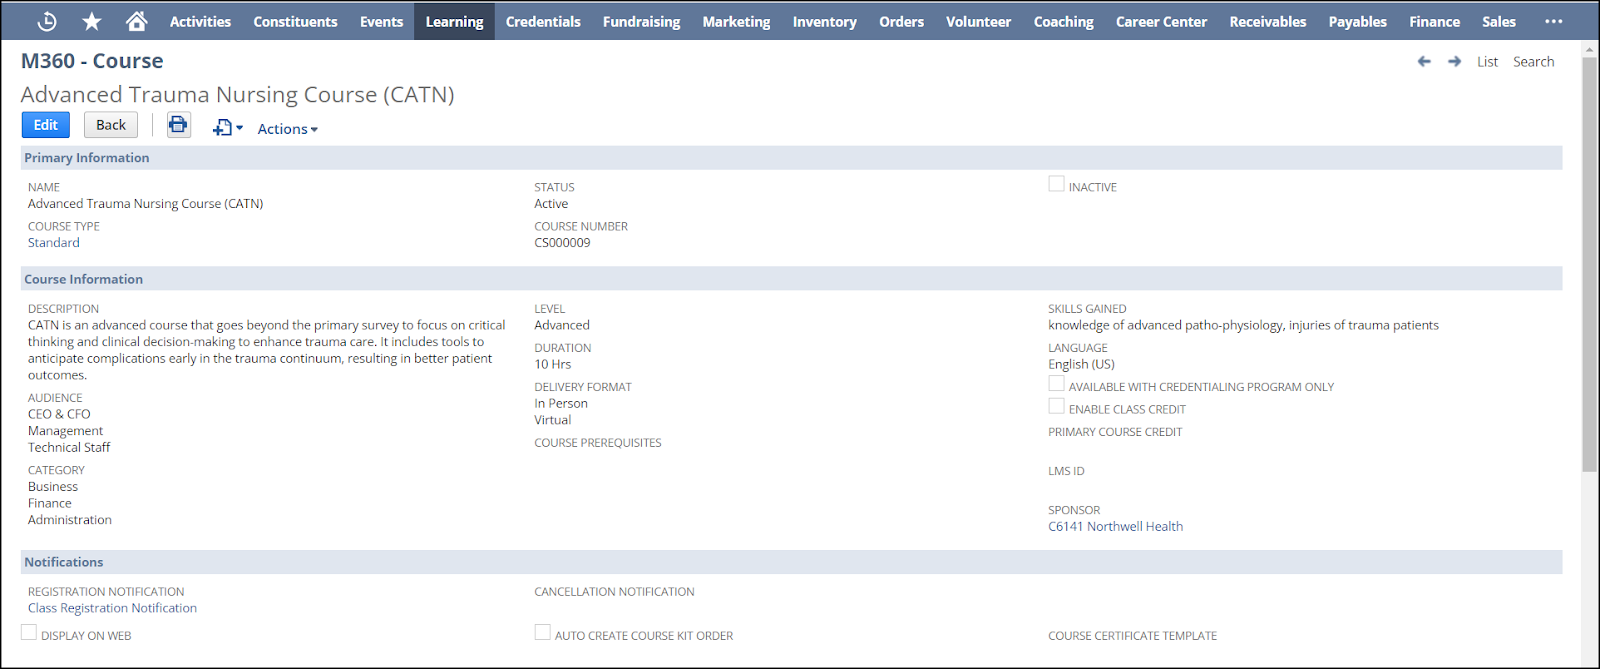Open the three-dot overflow menu in navigation bar
1600x669 pixels.
point(1553,21)
